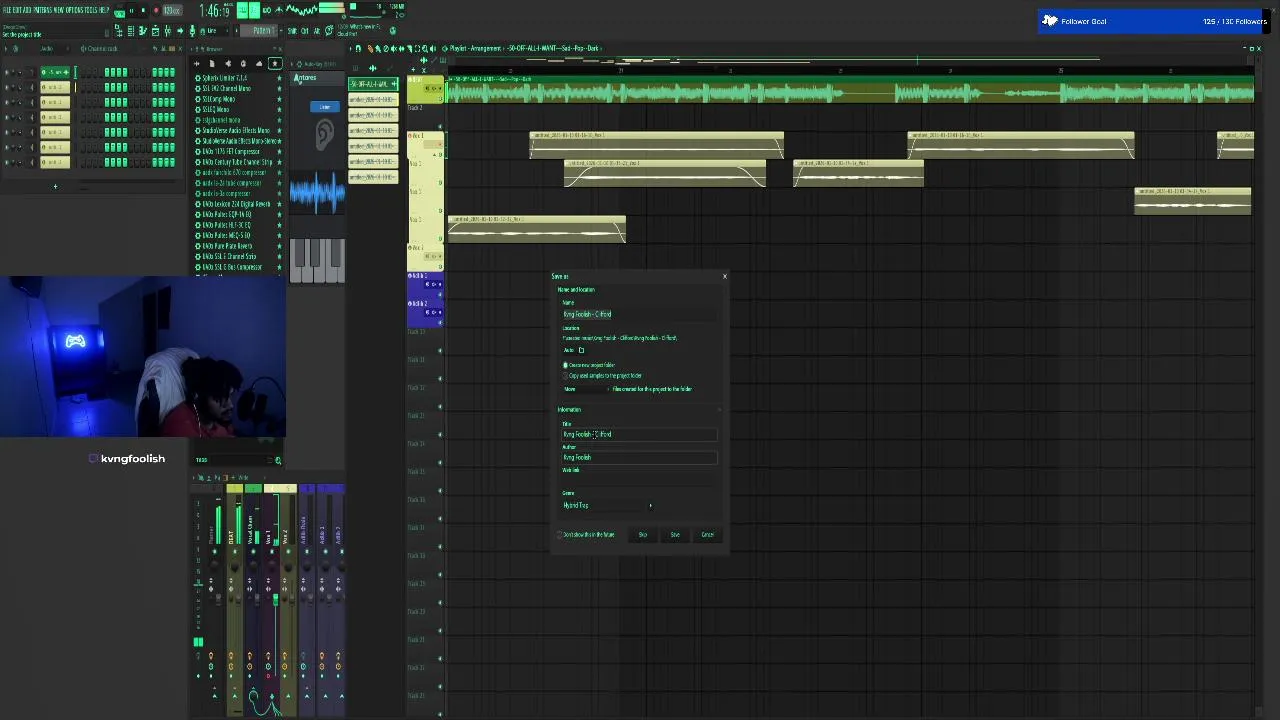Open the browser's starred favorites tab

(275, 63)
